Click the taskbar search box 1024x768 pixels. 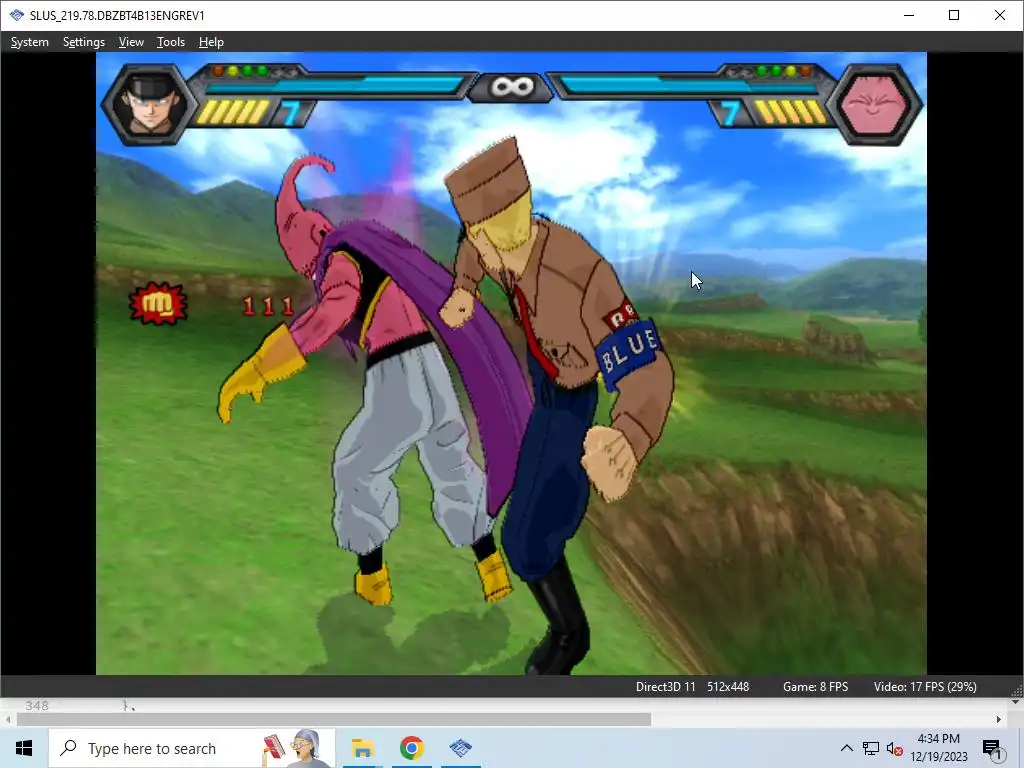click(x=192, y=748)
